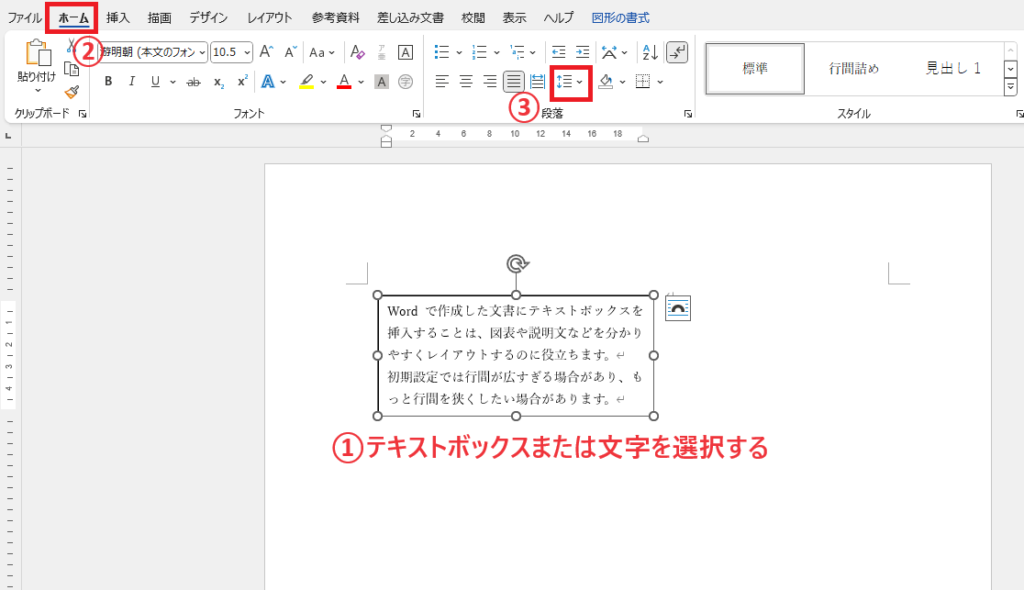Toggle underline formatting
1024x590 pixels.
point(155,81)
